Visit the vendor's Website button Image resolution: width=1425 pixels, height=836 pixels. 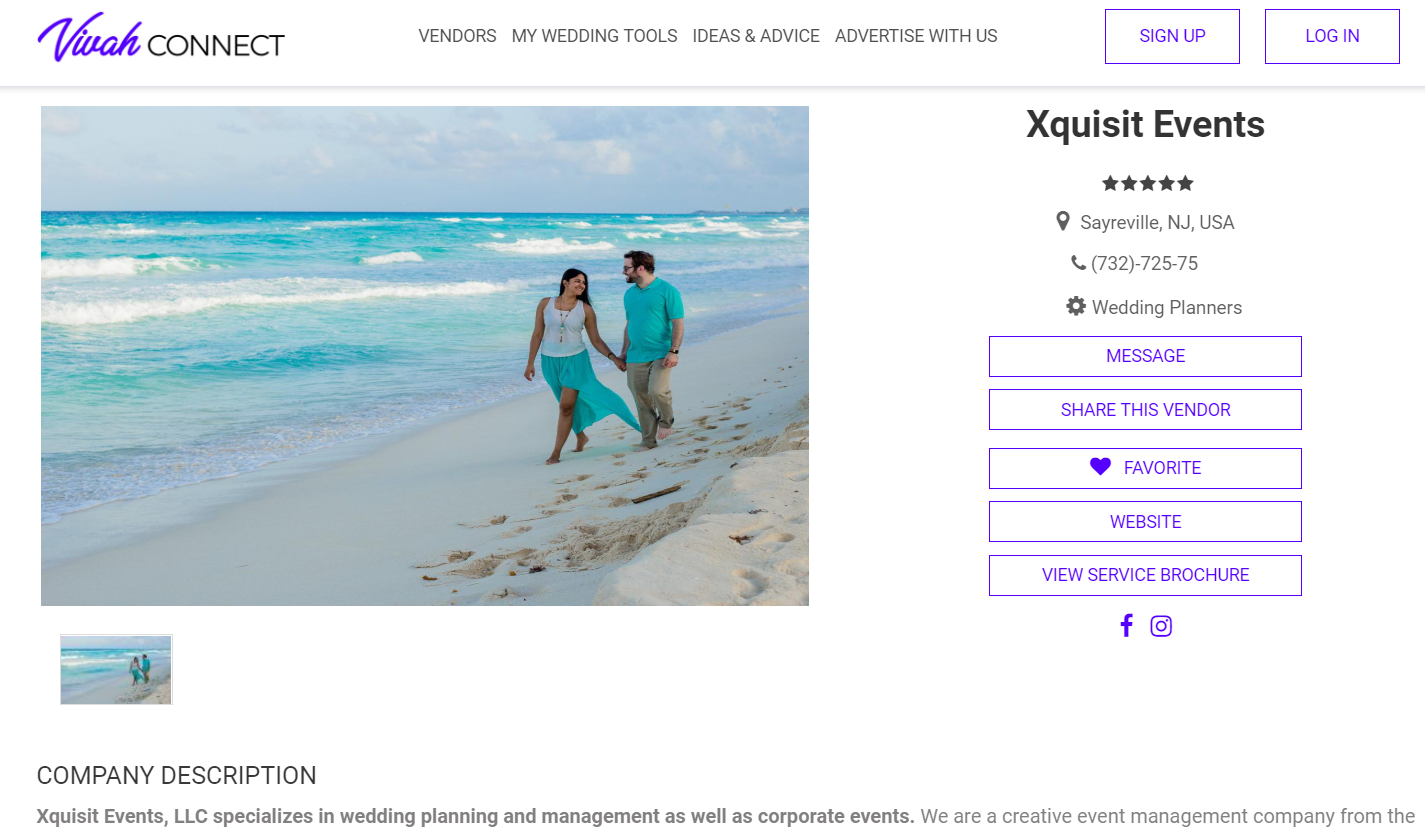[x=1145, y=522]
